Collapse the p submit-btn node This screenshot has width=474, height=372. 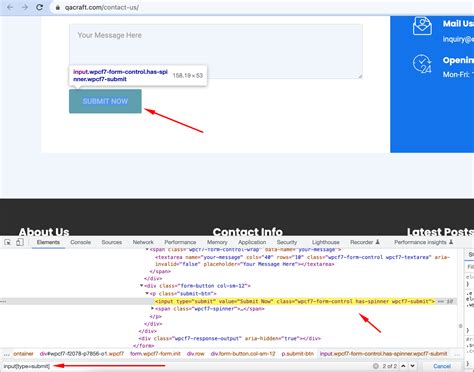147,293
